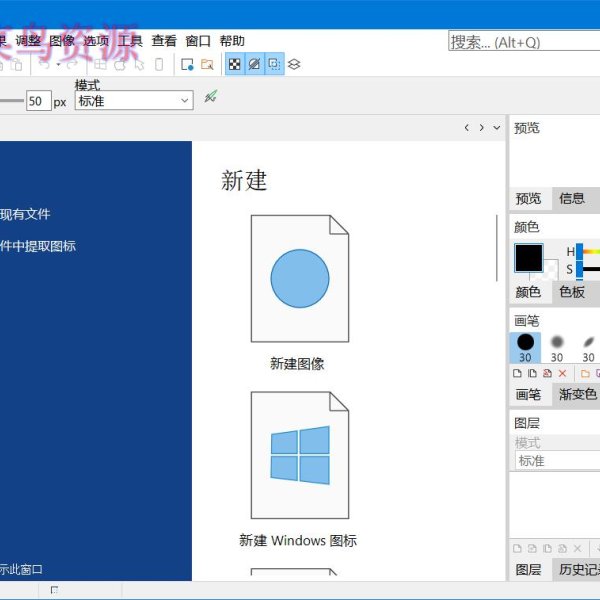Switch to the 颜色 tab

point(528,292)
